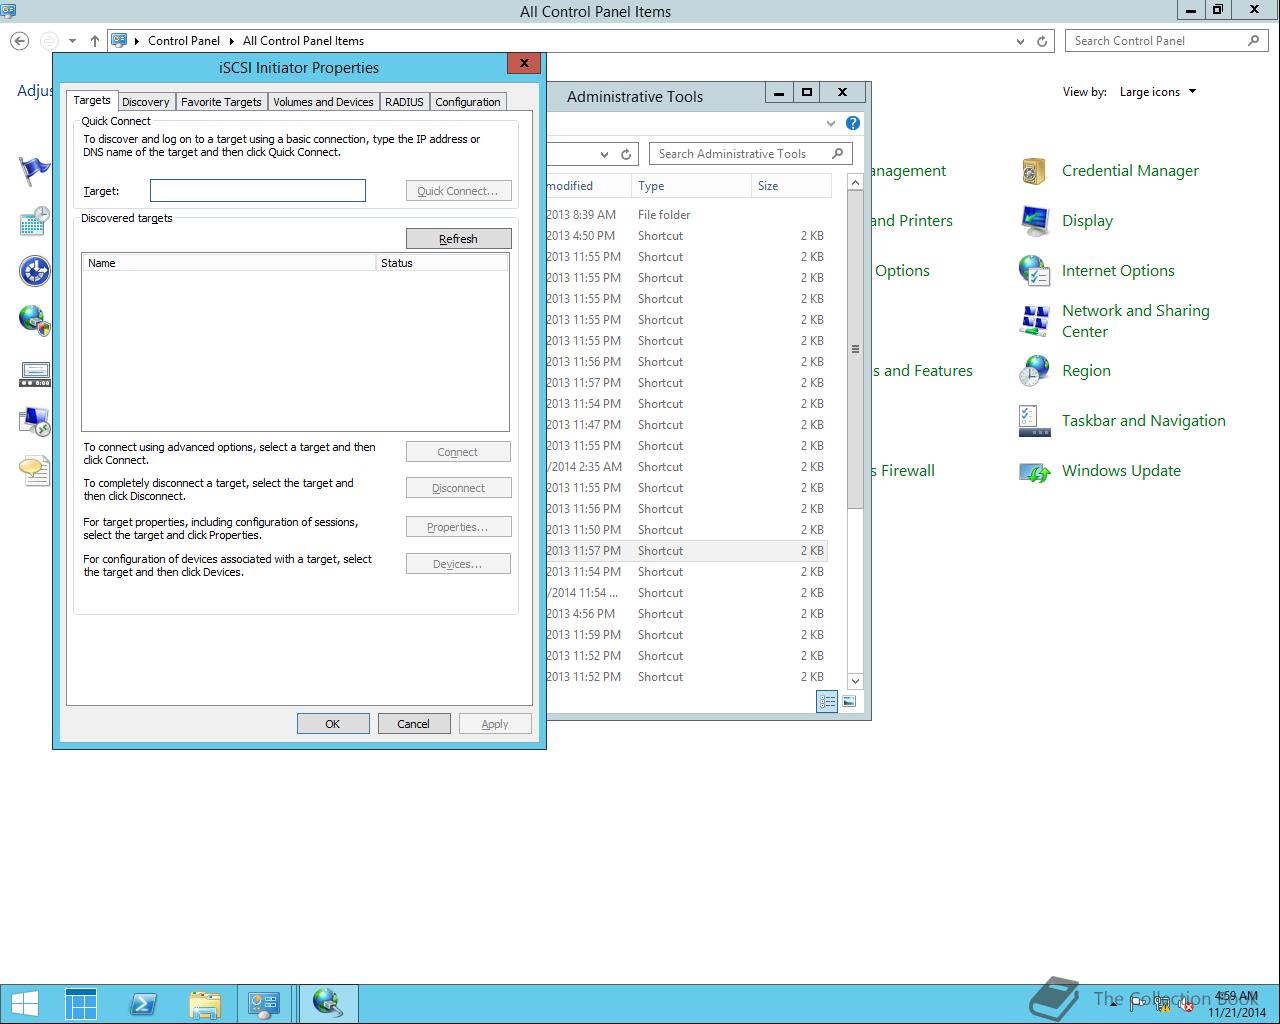Select File folder row dated 8:39 AM
The width and height of the screenshot is (1280, 1024).
687,214
